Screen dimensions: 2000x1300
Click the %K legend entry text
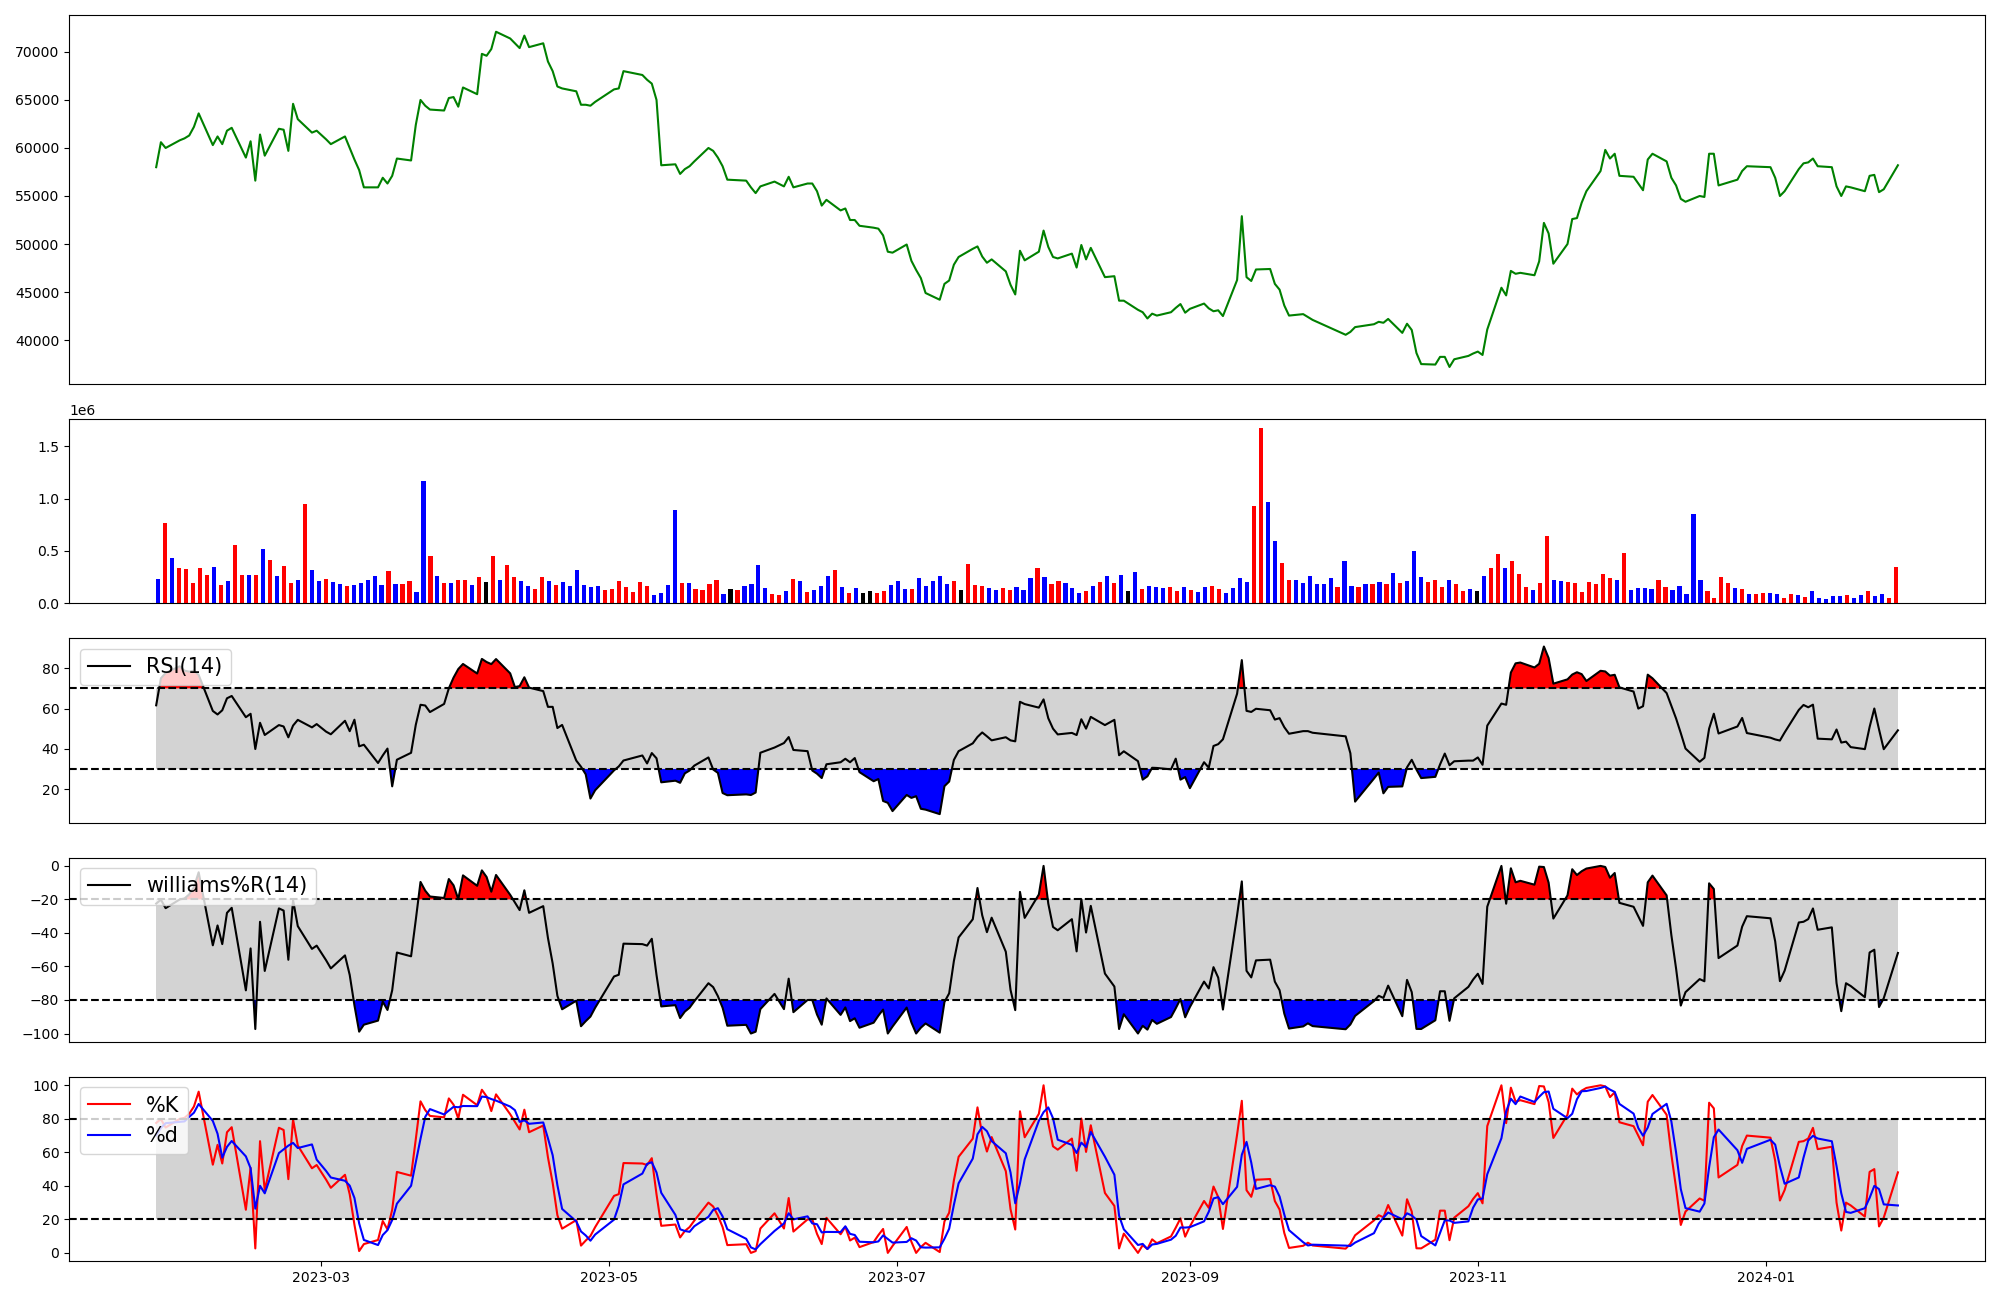(x=162, y=1105)
